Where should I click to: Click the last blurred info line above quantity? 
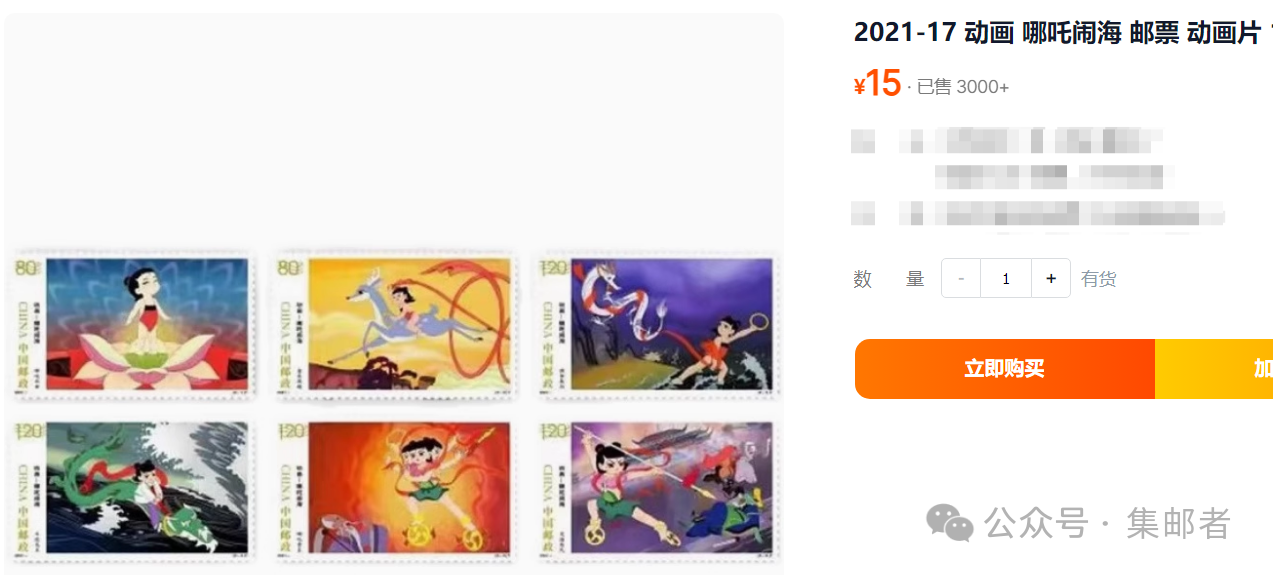[x=1038, y=213]
